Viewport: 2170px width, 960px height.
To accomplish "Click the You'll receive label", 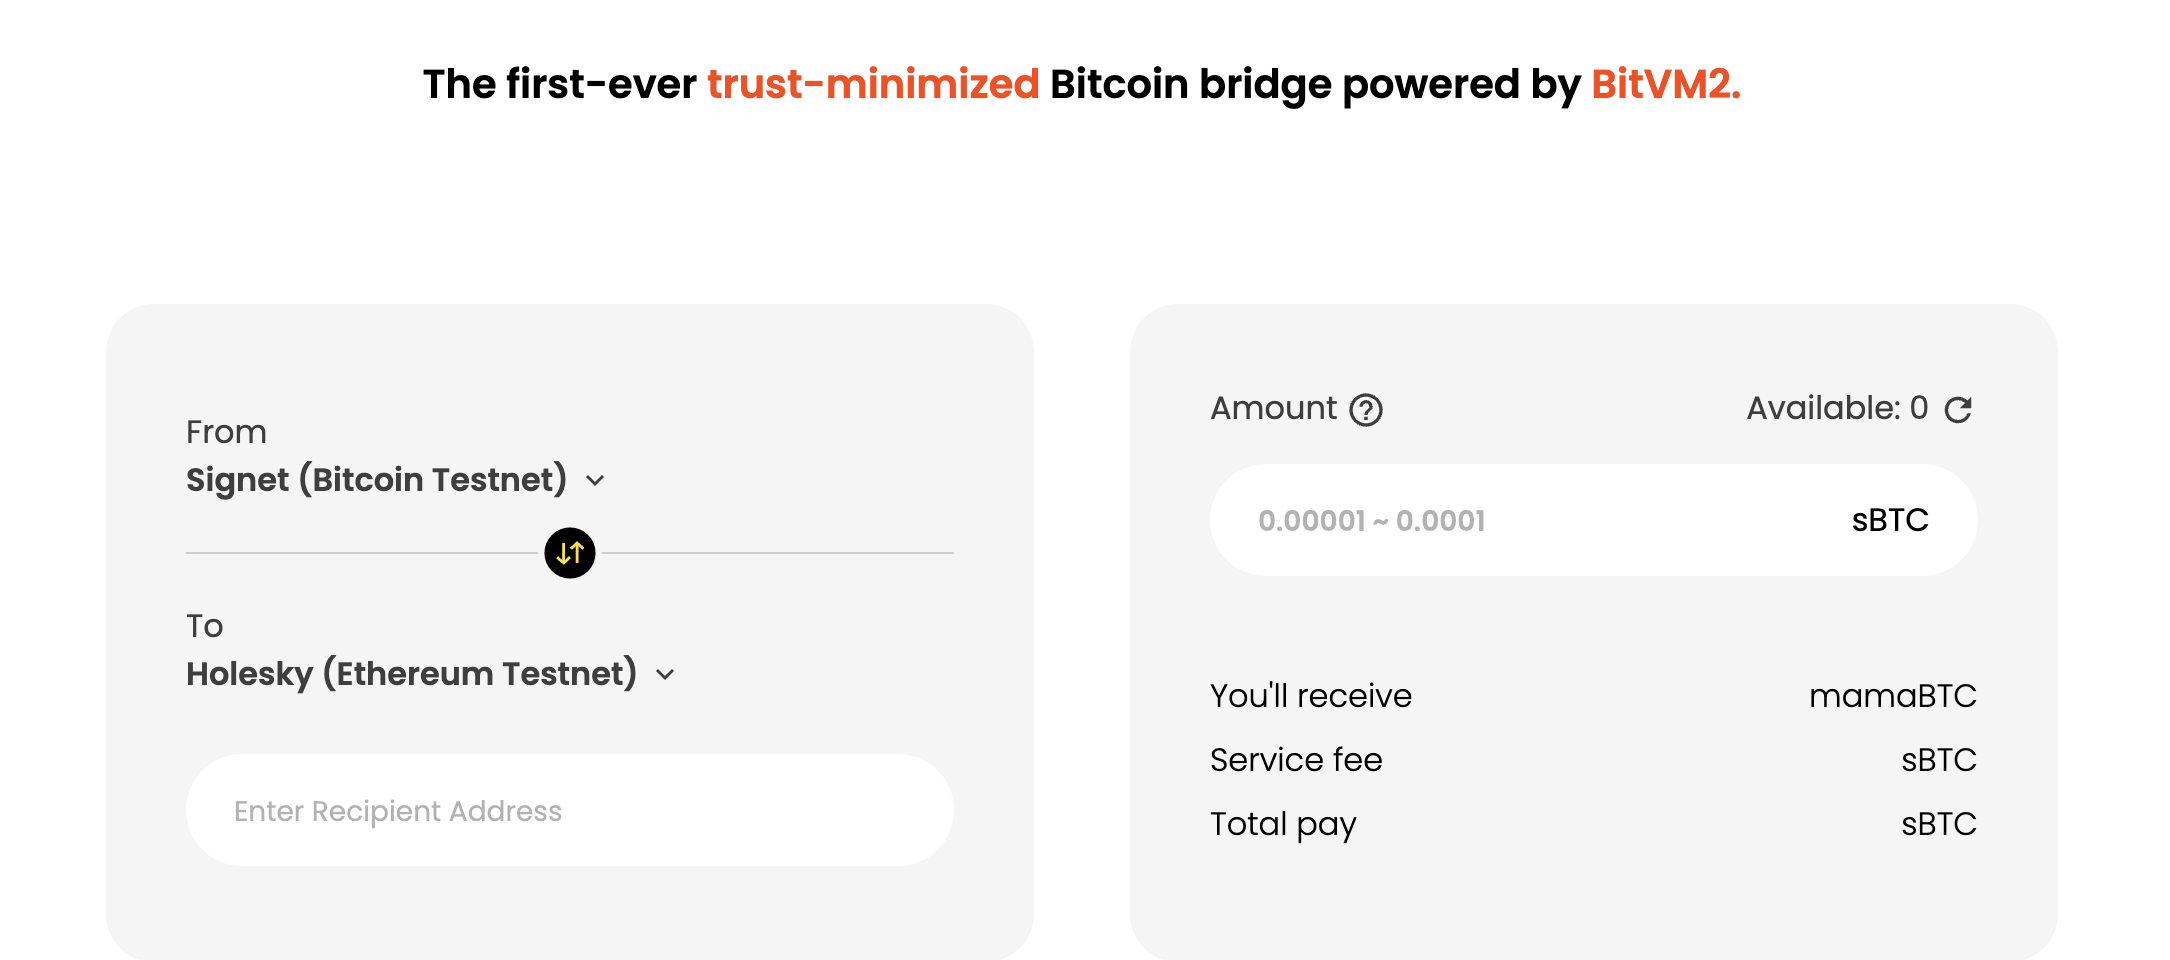I will [x=1311, y=696].
